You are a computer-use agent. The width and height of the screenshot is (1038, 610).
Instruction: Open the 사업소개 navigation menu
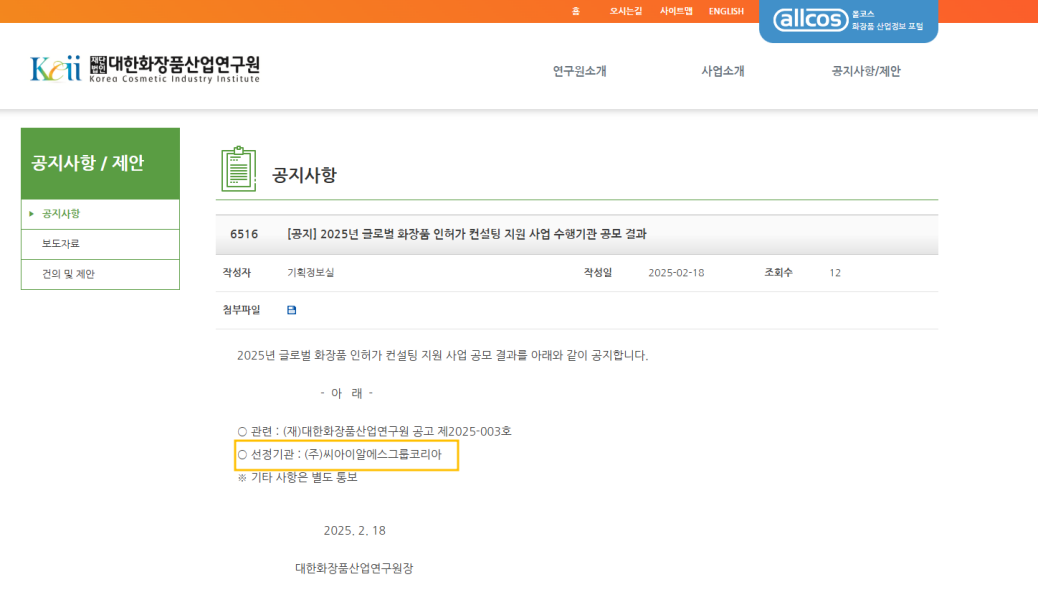722,71
